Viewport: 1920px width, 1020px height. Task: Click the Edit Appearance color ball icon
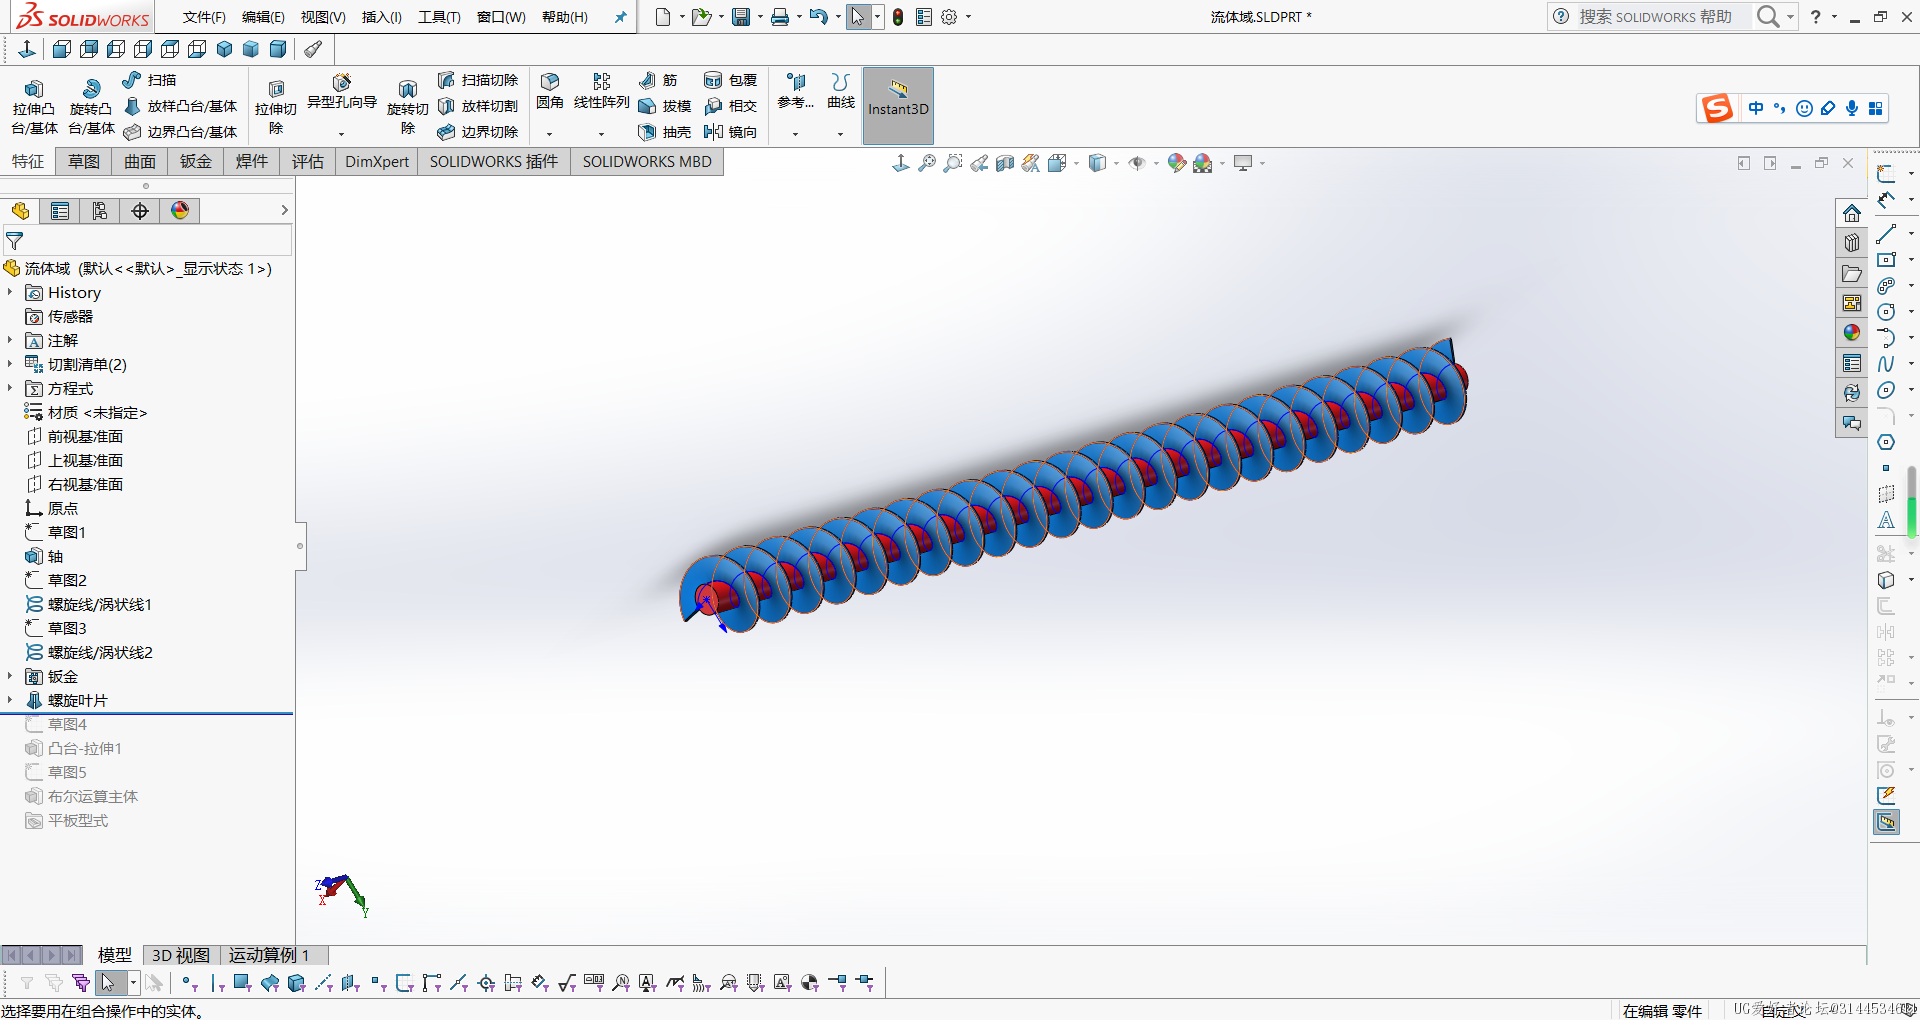(x=1177, y=163)
